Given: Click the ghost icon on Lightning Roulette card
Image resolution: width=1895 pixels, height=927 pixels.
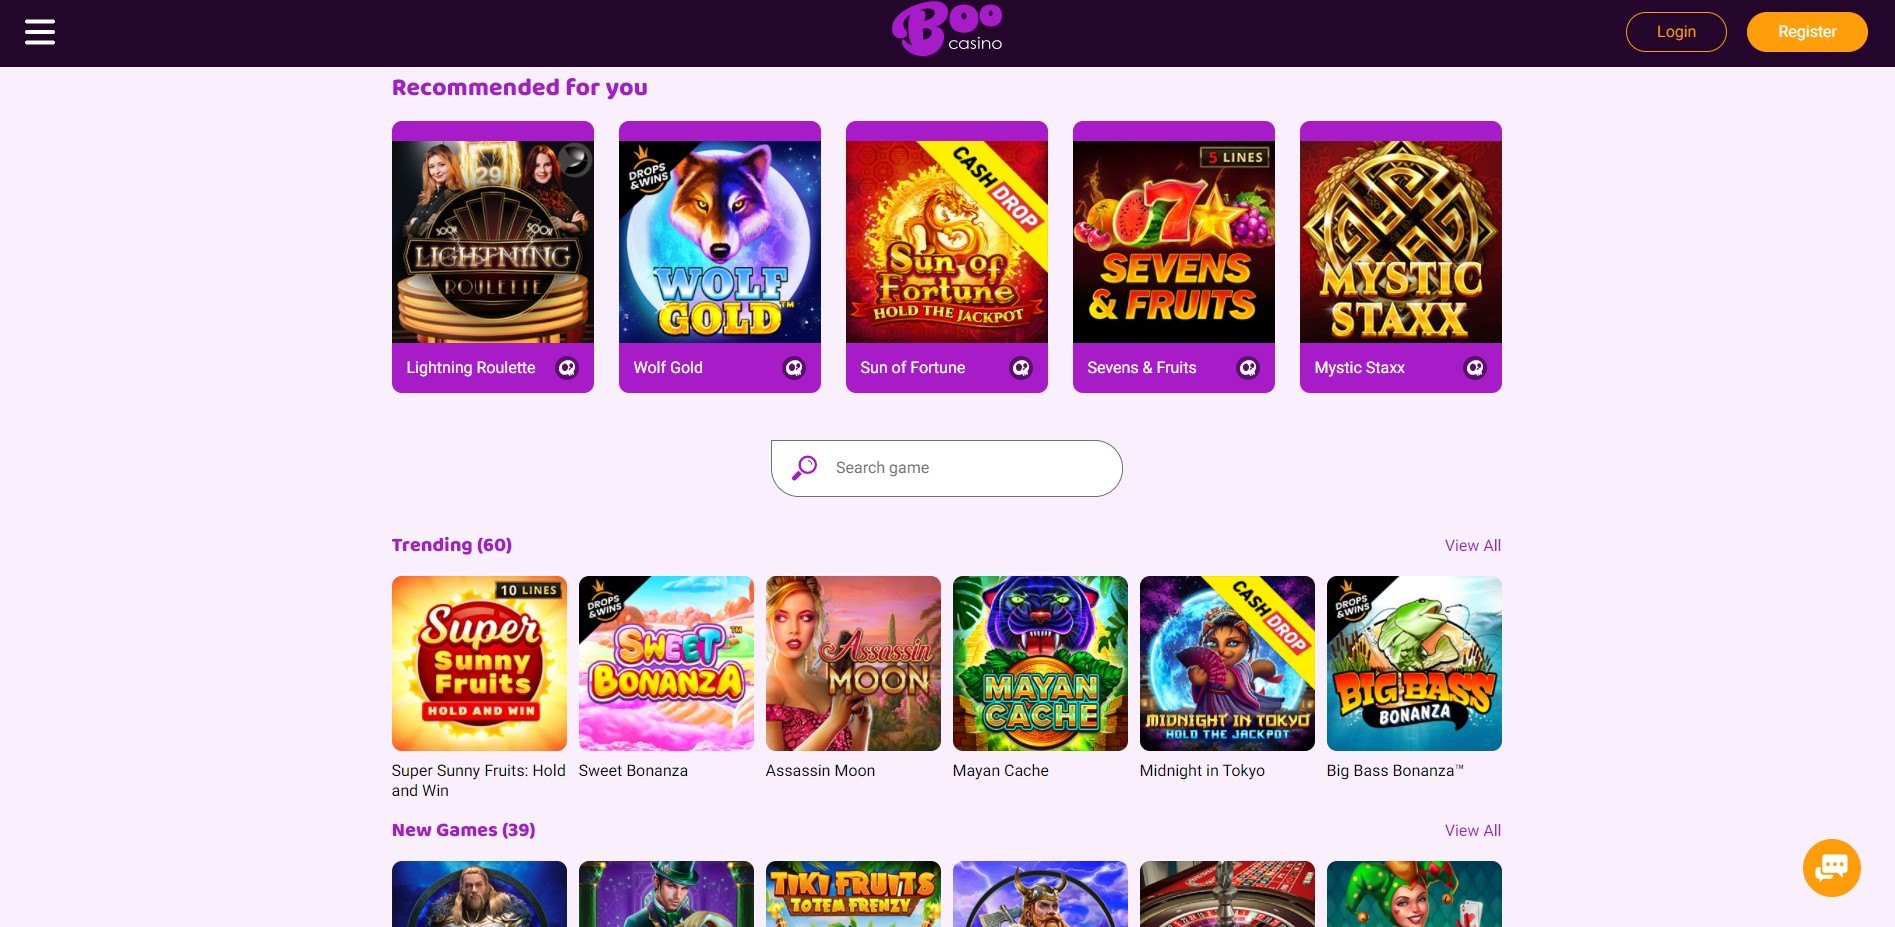Looking at the screenshot, I should tap(567, 368).
